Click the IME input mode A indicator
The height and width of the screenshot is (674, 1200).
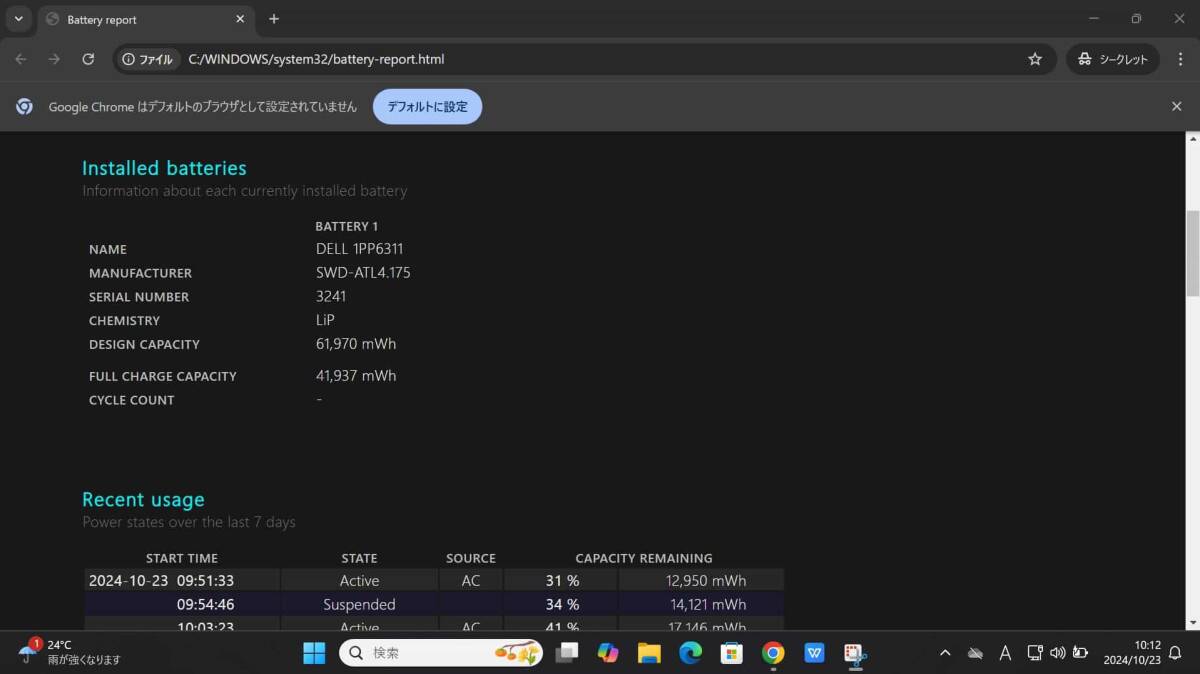1005,653
